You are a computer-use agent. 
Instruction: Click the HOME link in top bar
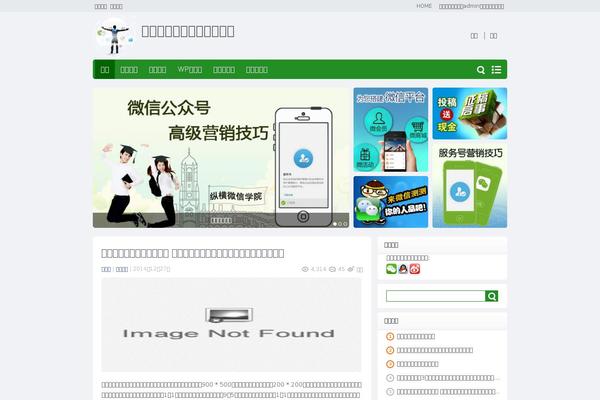tap(424, 6)
